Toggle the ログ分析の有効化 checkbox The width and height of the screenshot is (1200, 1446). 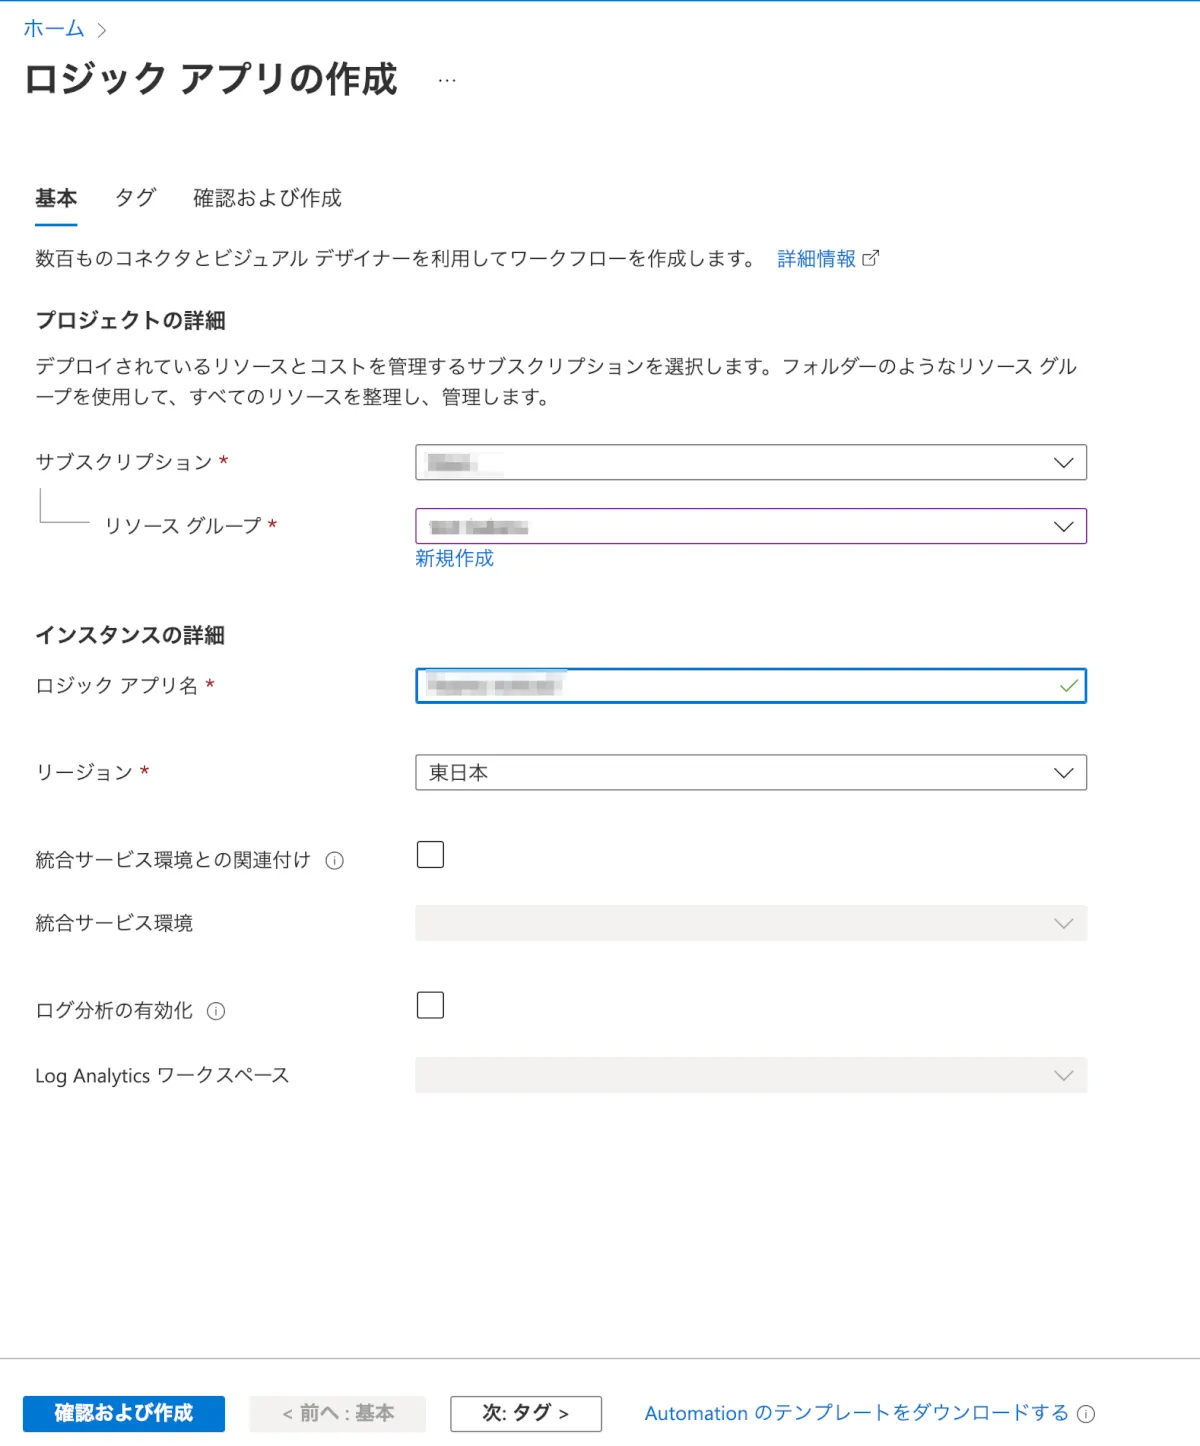click(430, 1005)
